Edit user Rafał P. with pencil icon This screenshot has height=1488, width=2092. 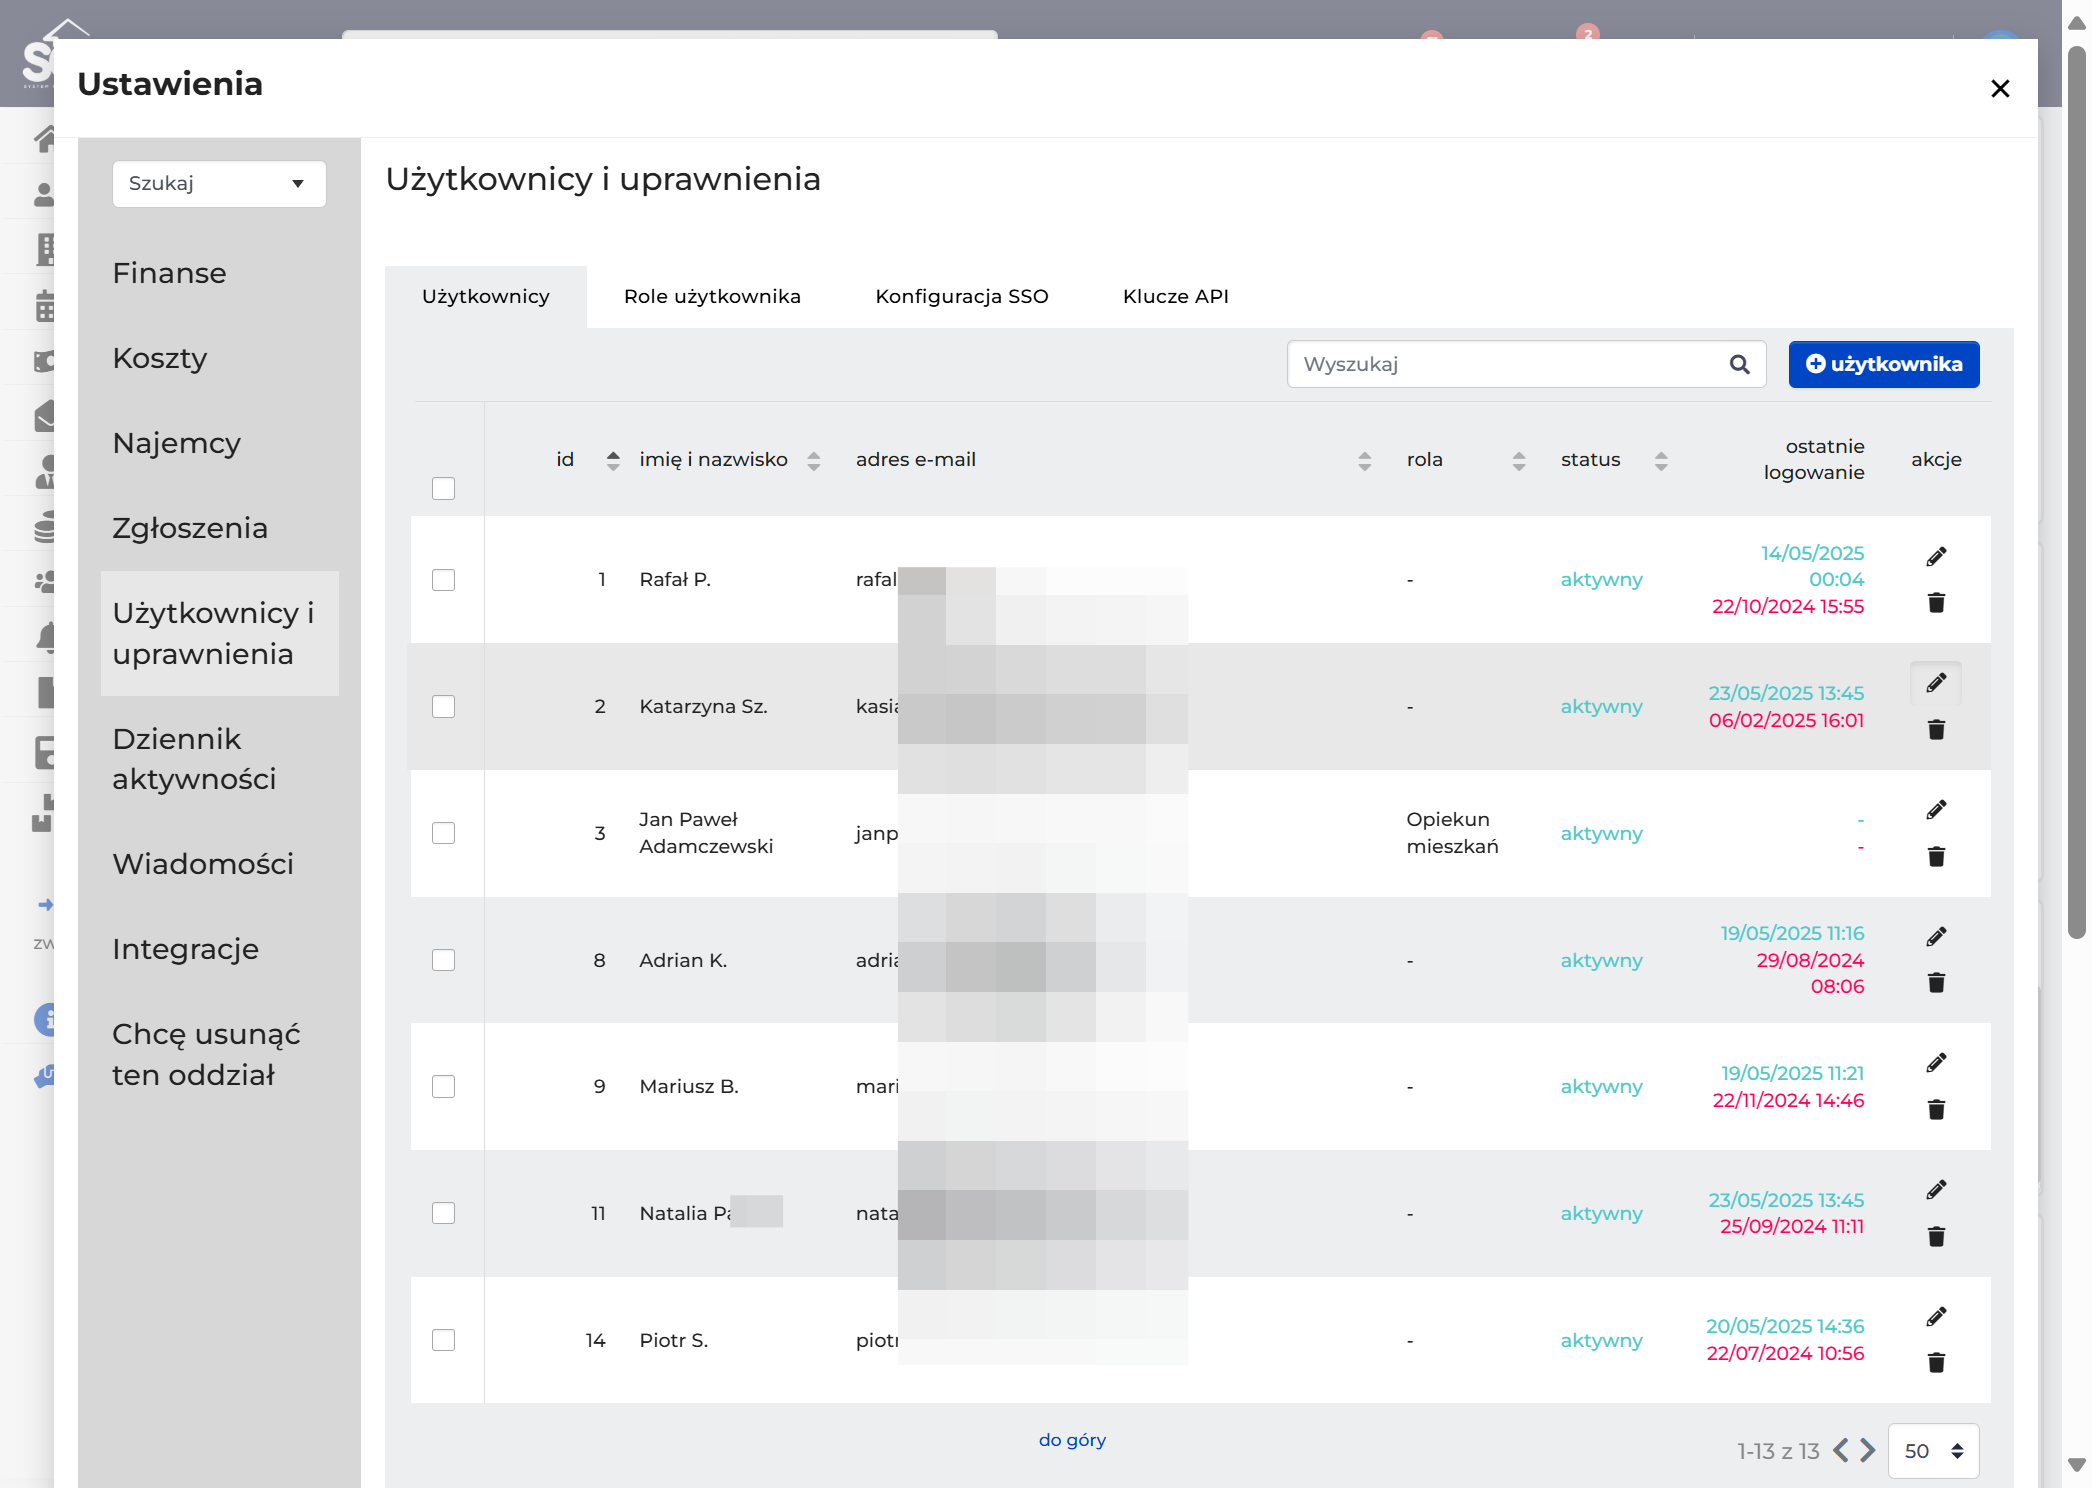[x=1936, y=557]
